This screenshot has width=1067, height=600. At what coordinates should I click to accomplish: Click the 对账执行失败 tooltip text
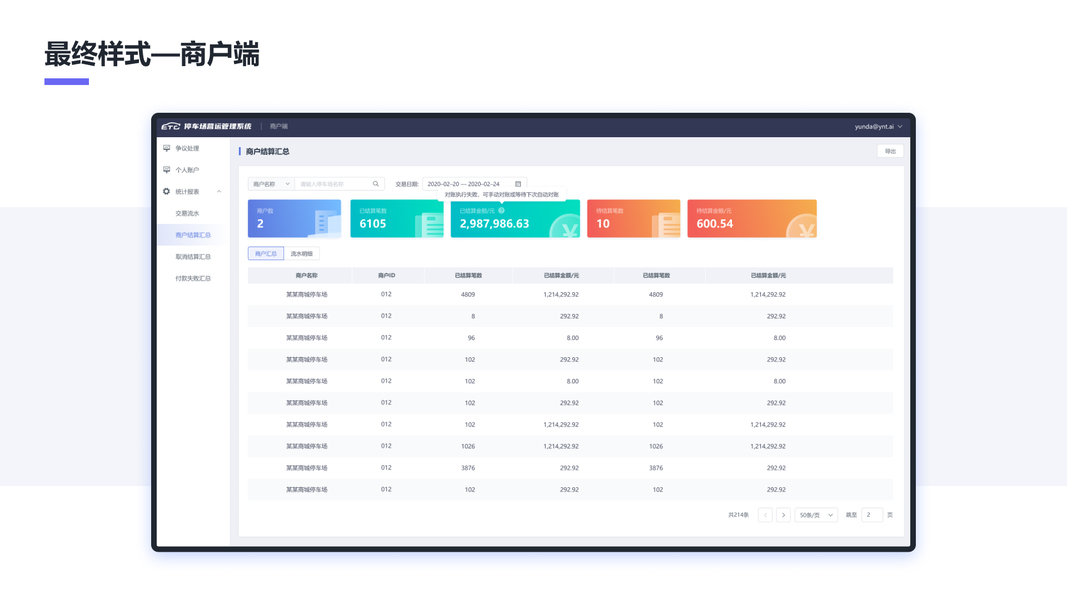(x=502, y=195)
